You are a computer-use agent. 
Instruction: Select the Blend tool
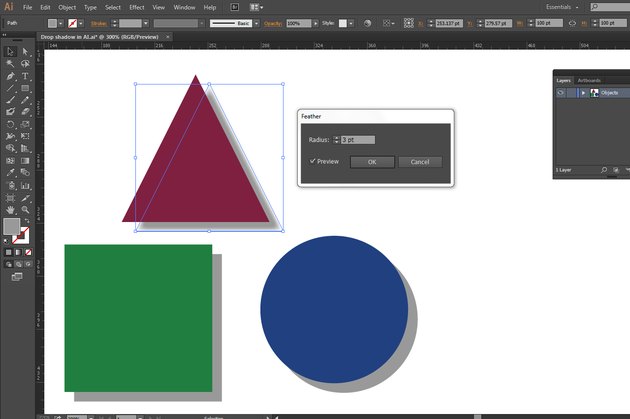(25, 173)
